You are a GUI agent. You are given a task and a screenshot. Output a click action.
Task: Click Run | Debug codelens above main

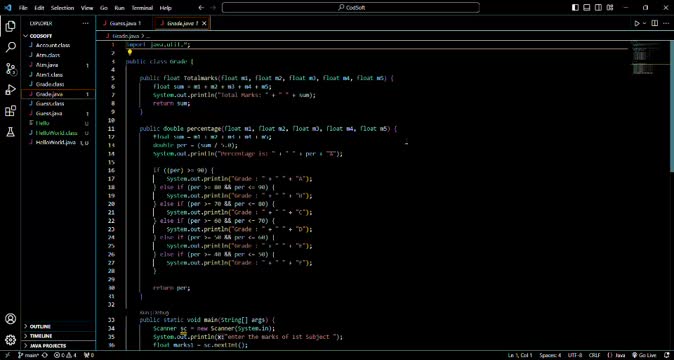pyautogui.click(x=154, y=312)
